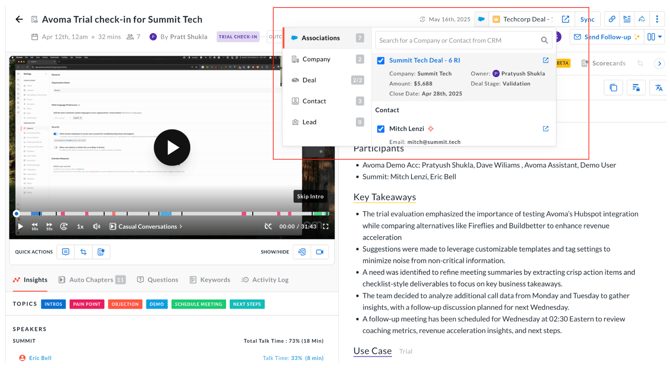Open the Scorecards tab
This screenshot has height=368, width=670.
[603, 63]
